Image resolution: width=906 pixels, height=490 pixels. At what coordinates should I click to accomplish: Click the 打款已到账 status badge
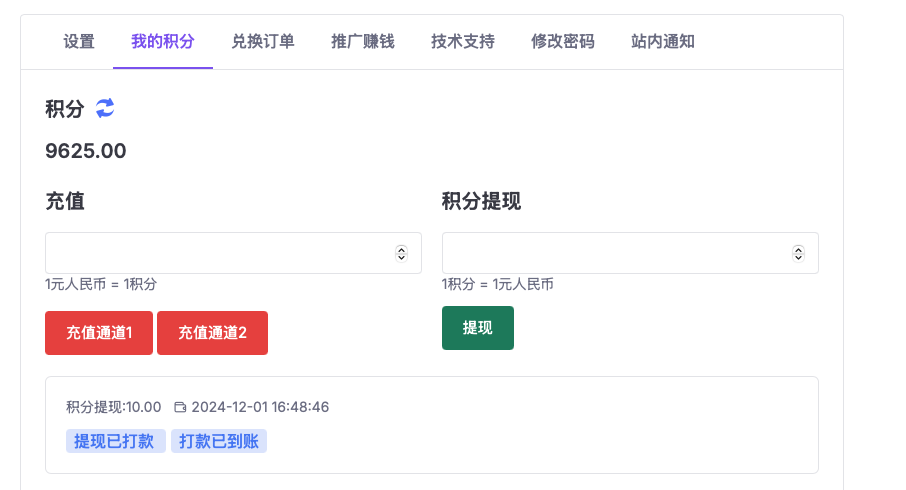tap(219, 441)
